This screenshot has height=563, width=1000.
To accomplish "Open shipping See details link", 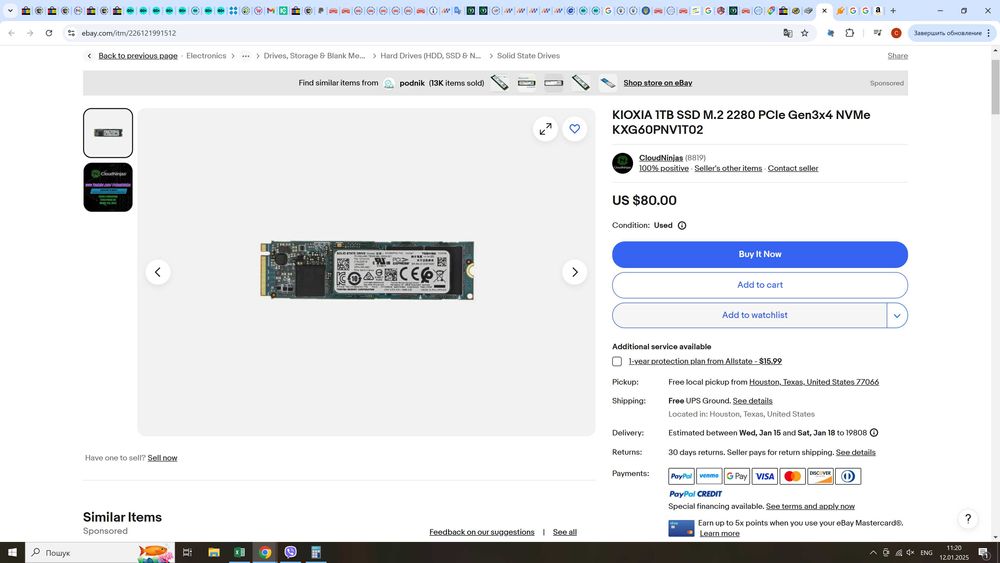I will click(x=753, y=401).
